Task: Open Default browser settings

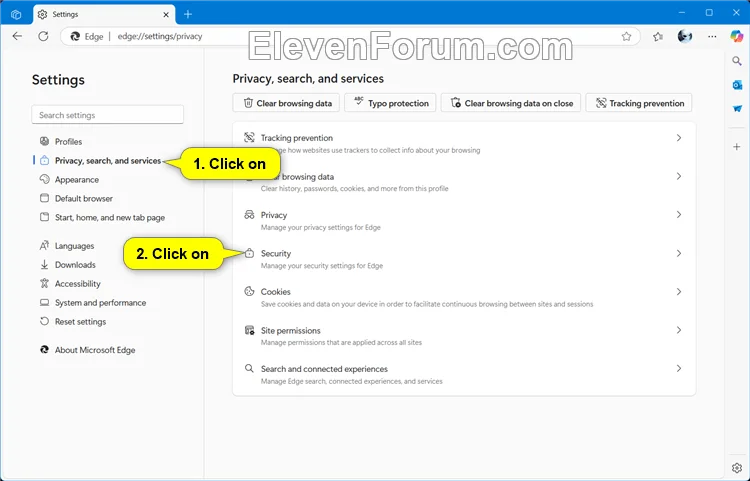Action: point(84,198)
